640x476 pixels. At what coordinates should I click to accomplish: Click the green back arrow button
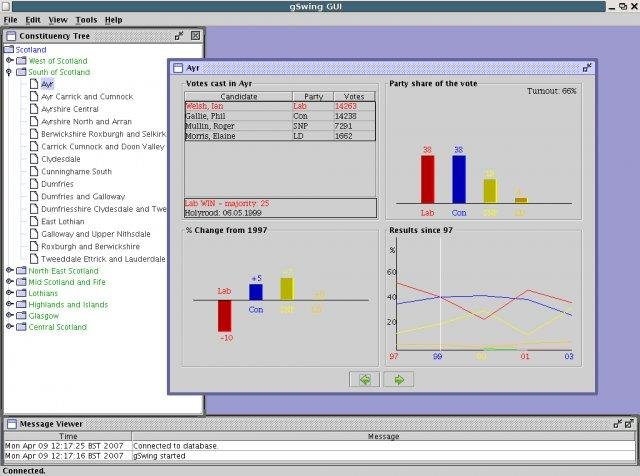tap(364, 380)
